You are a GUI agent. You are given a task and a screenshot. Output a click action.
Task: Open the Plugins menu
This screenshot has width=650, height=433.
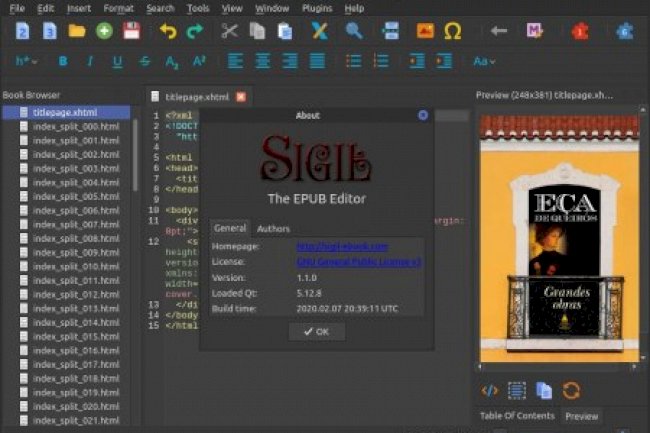(317, 8)
